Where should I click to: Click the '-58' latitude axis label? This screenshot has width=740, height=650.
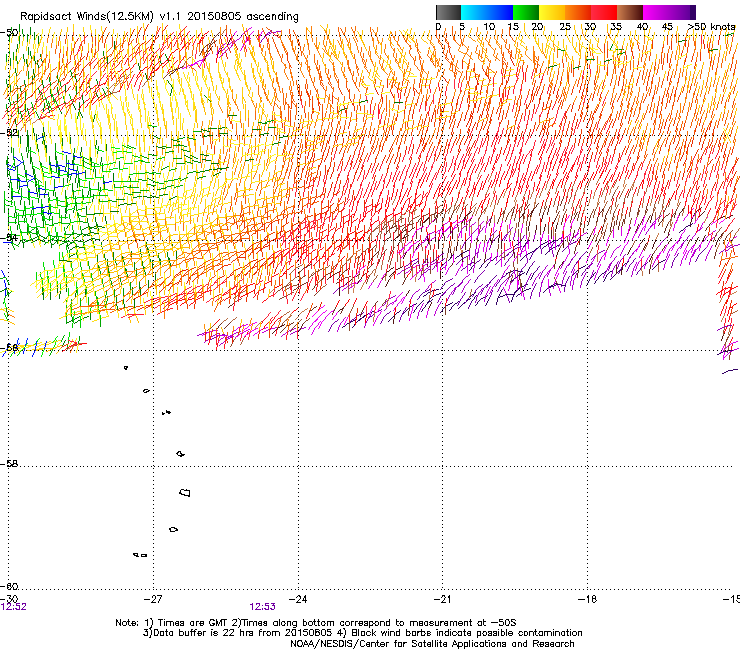click(9, 464)
